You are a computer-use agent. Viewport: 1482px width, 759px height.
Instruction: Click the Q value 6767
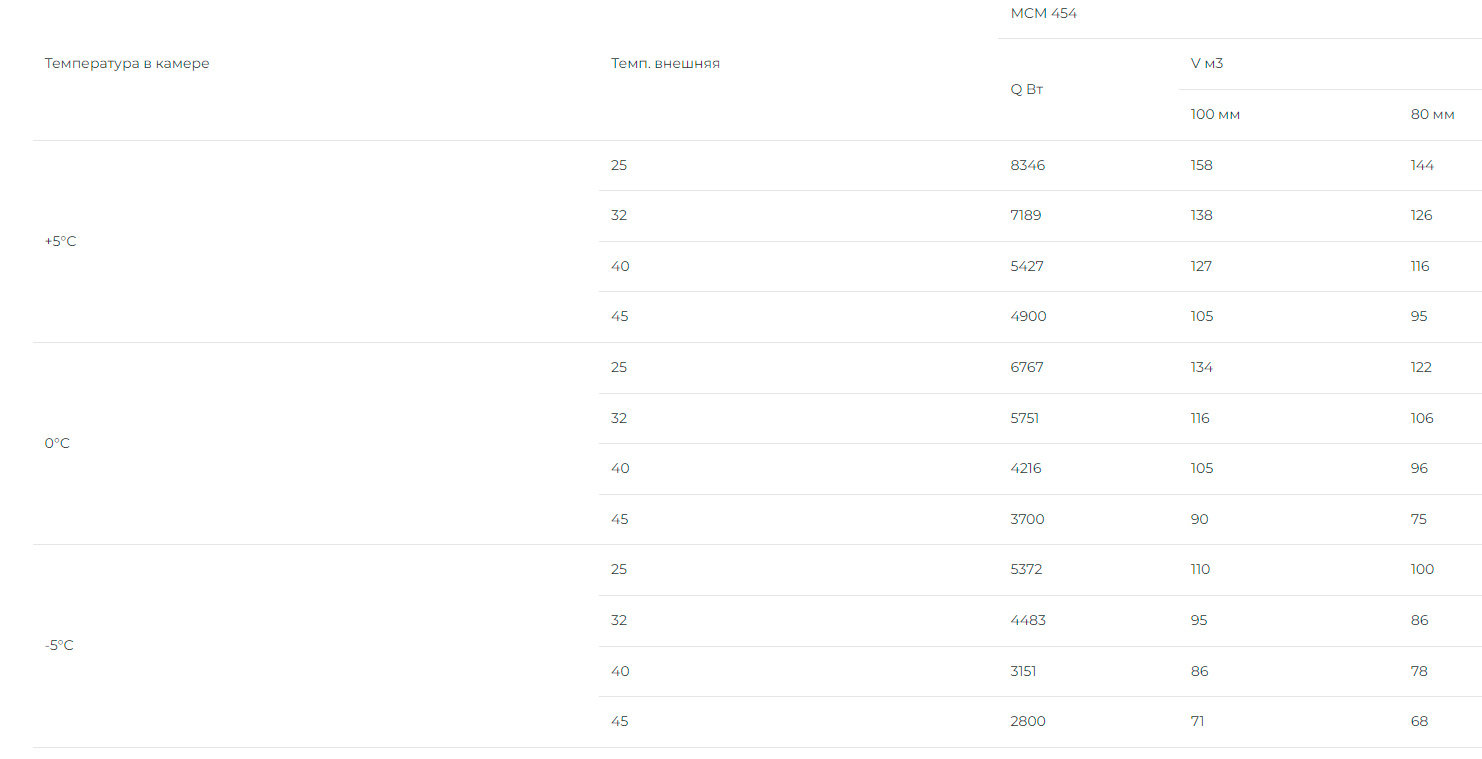(1027, 367)
